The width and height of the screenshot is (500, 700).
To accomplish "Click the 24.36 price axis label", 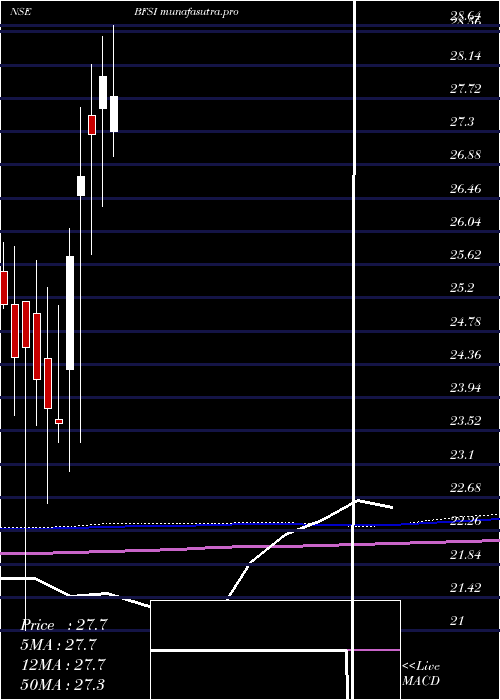I will [465, 354].
